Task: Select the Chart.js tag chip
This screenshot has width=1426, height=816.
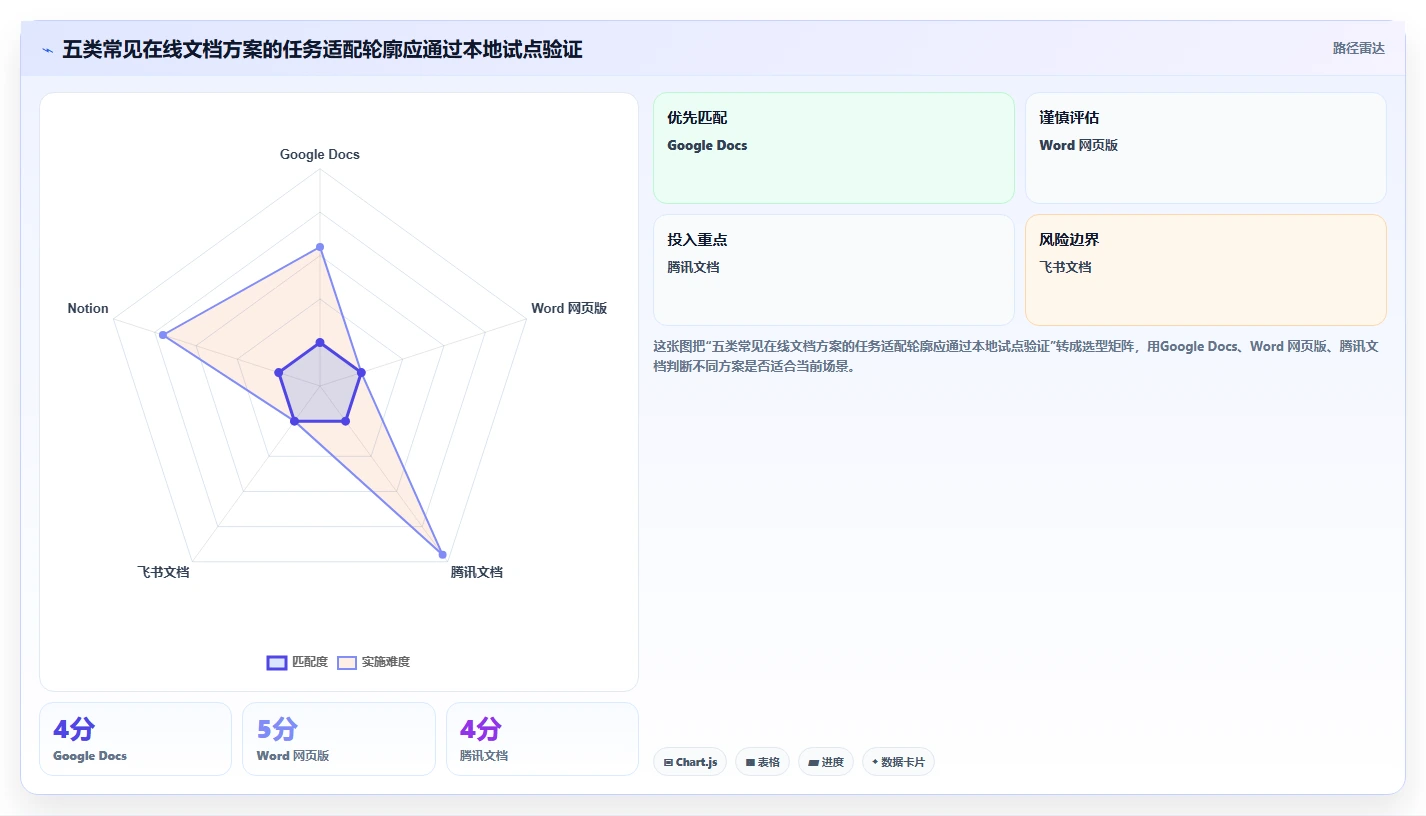Action: click(x=690, y=762)
